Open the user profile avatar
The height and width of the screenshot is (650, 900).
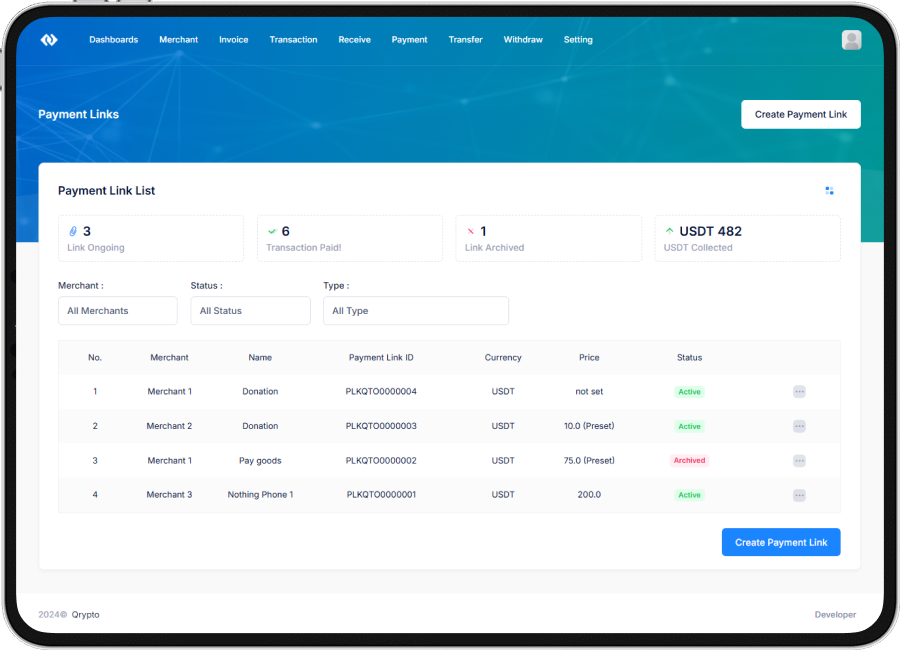(851, 40)
